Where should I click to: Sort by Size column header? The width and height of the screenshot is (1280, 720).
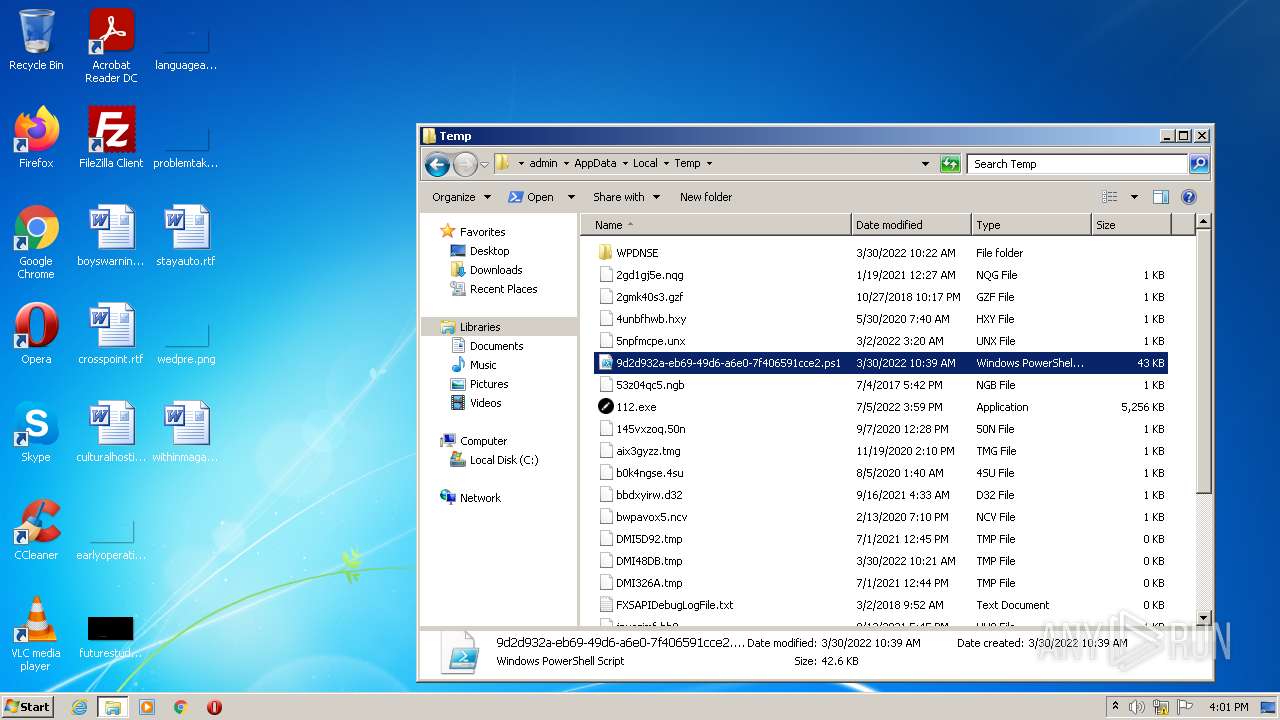tap(1131, 225)
